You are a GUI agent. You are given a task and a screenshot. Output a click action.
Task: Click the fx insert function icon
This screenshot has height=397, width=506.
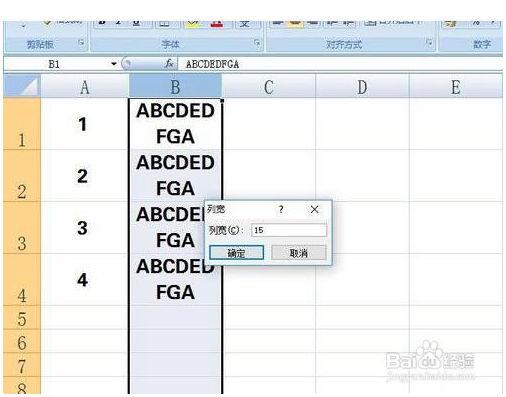(x=169, y=64)
